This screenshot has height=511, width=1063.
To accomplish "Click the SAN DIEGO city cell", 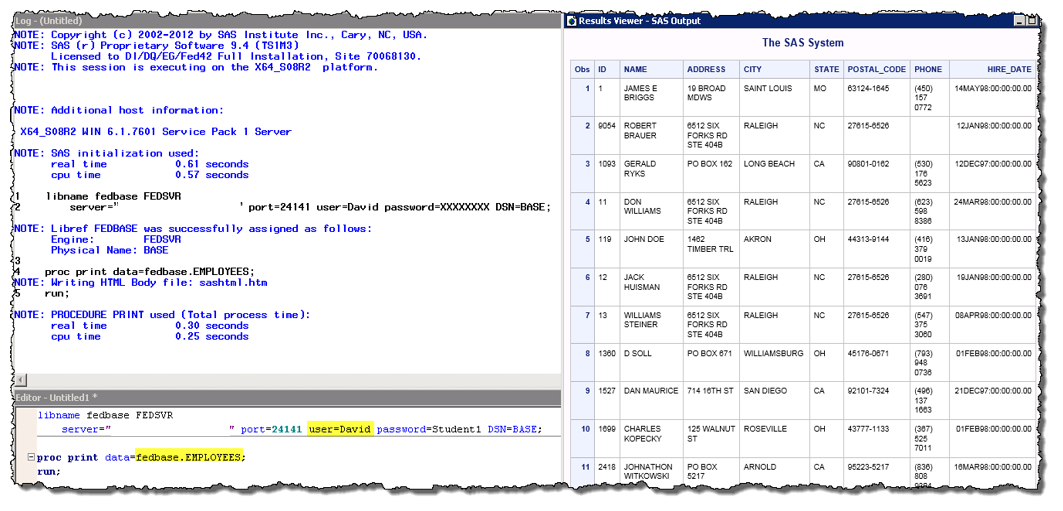I will coord(767,391).
